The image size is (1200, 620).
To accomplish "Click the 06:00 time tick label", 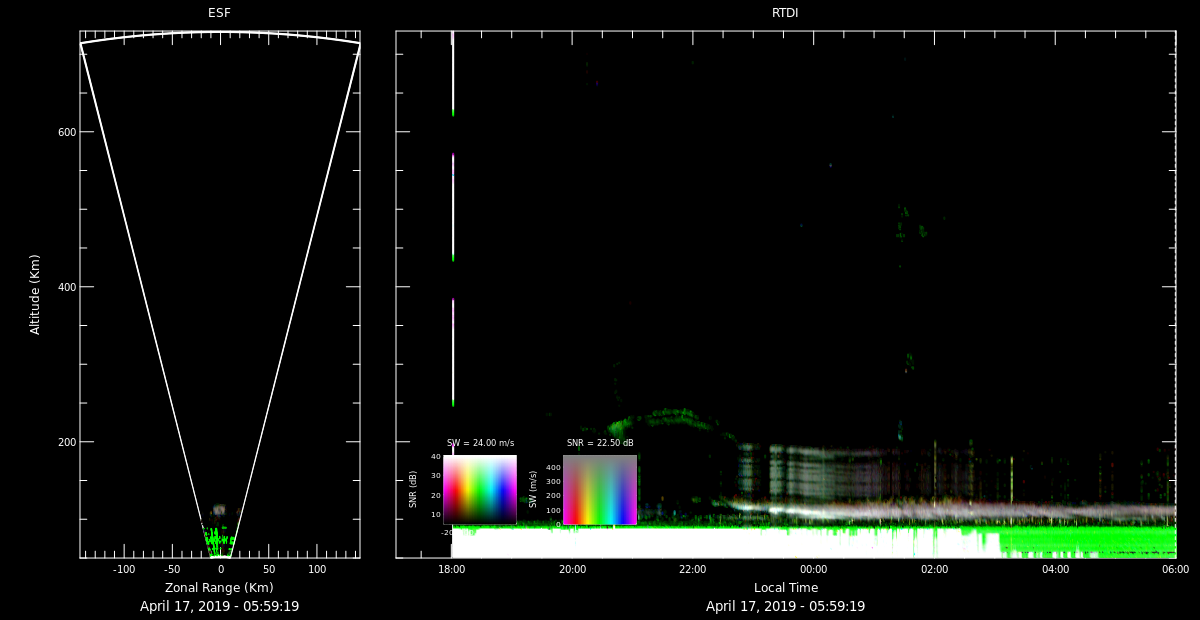I will click(1176, 569).
